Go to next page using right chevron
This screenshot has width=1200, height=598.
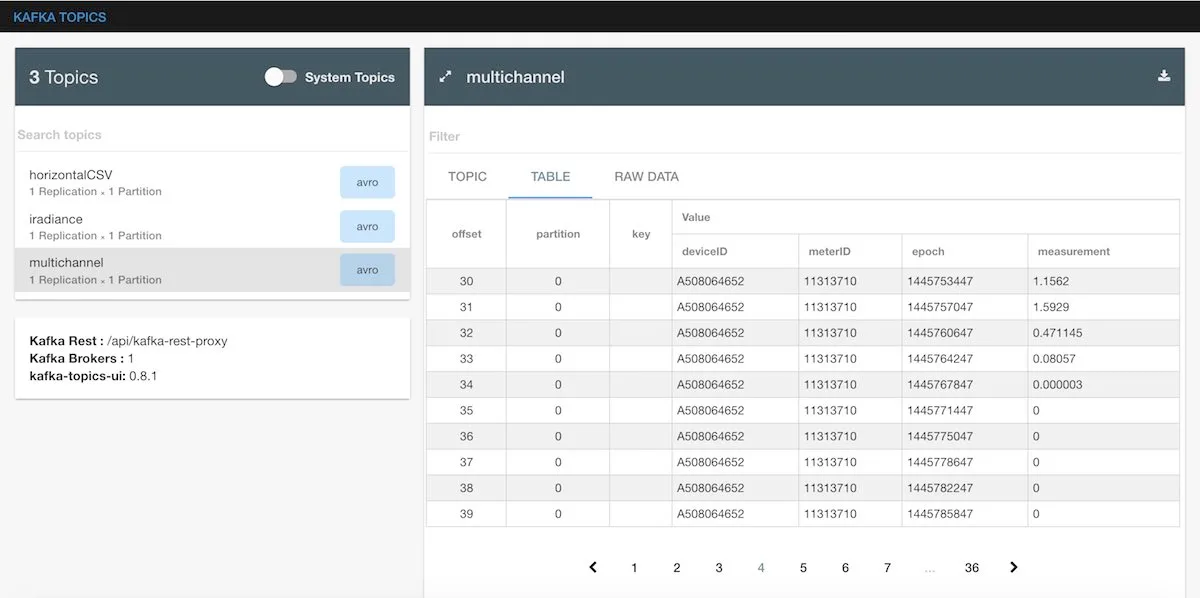(1013, 567)
